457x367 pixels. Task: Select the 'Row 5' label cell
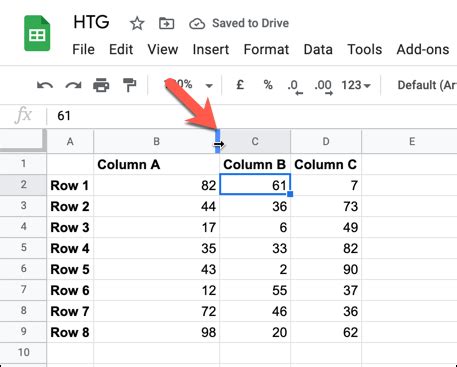pyautogui.click(x=70, y=269)
